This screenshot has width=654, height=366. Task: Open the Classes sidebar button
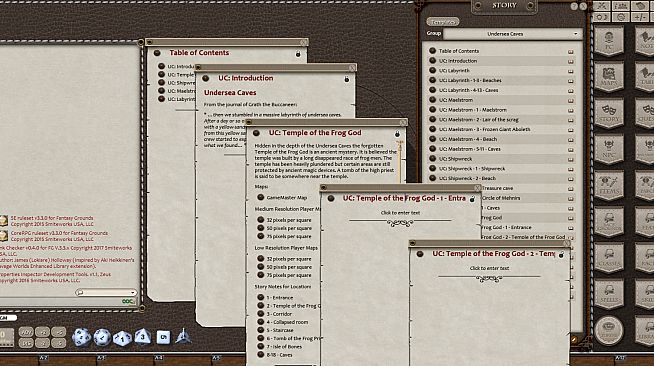pos(609,258)
